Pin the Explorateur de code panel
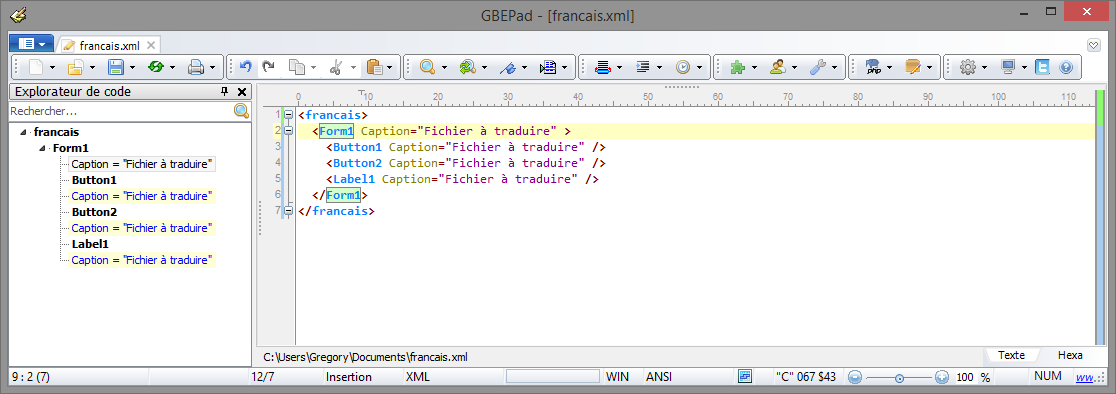Viewport: 1116px width, 394px height. (224, 92)
